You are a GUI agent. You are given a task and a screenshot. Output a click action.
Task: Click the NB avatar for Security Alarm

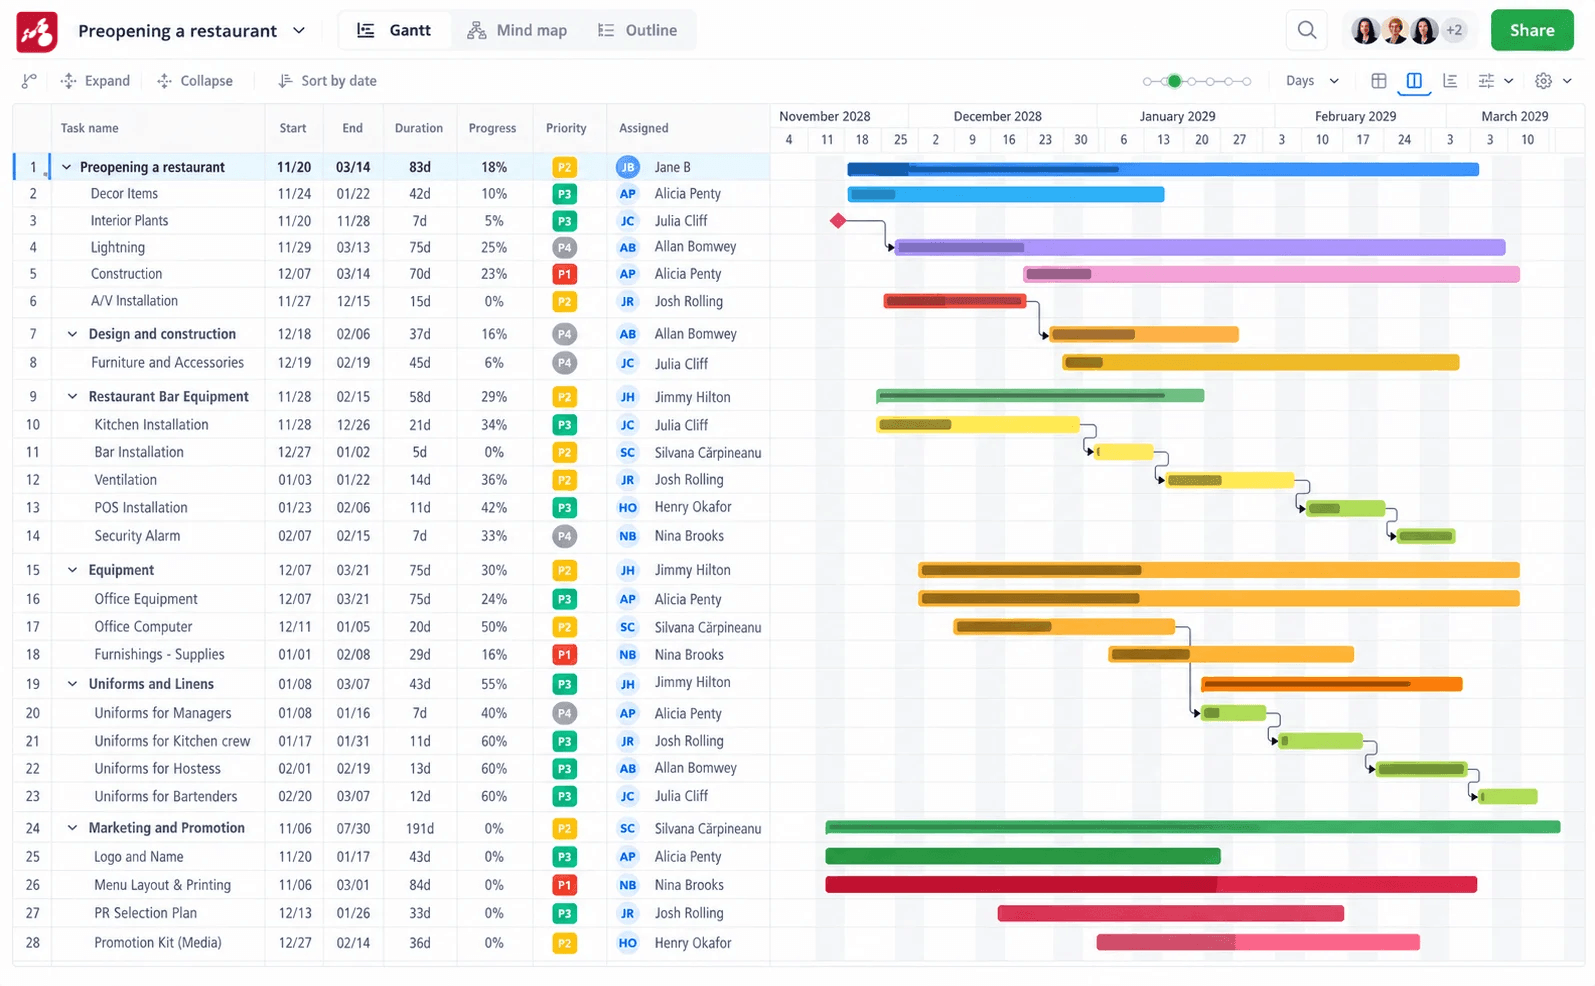point(627,536)
